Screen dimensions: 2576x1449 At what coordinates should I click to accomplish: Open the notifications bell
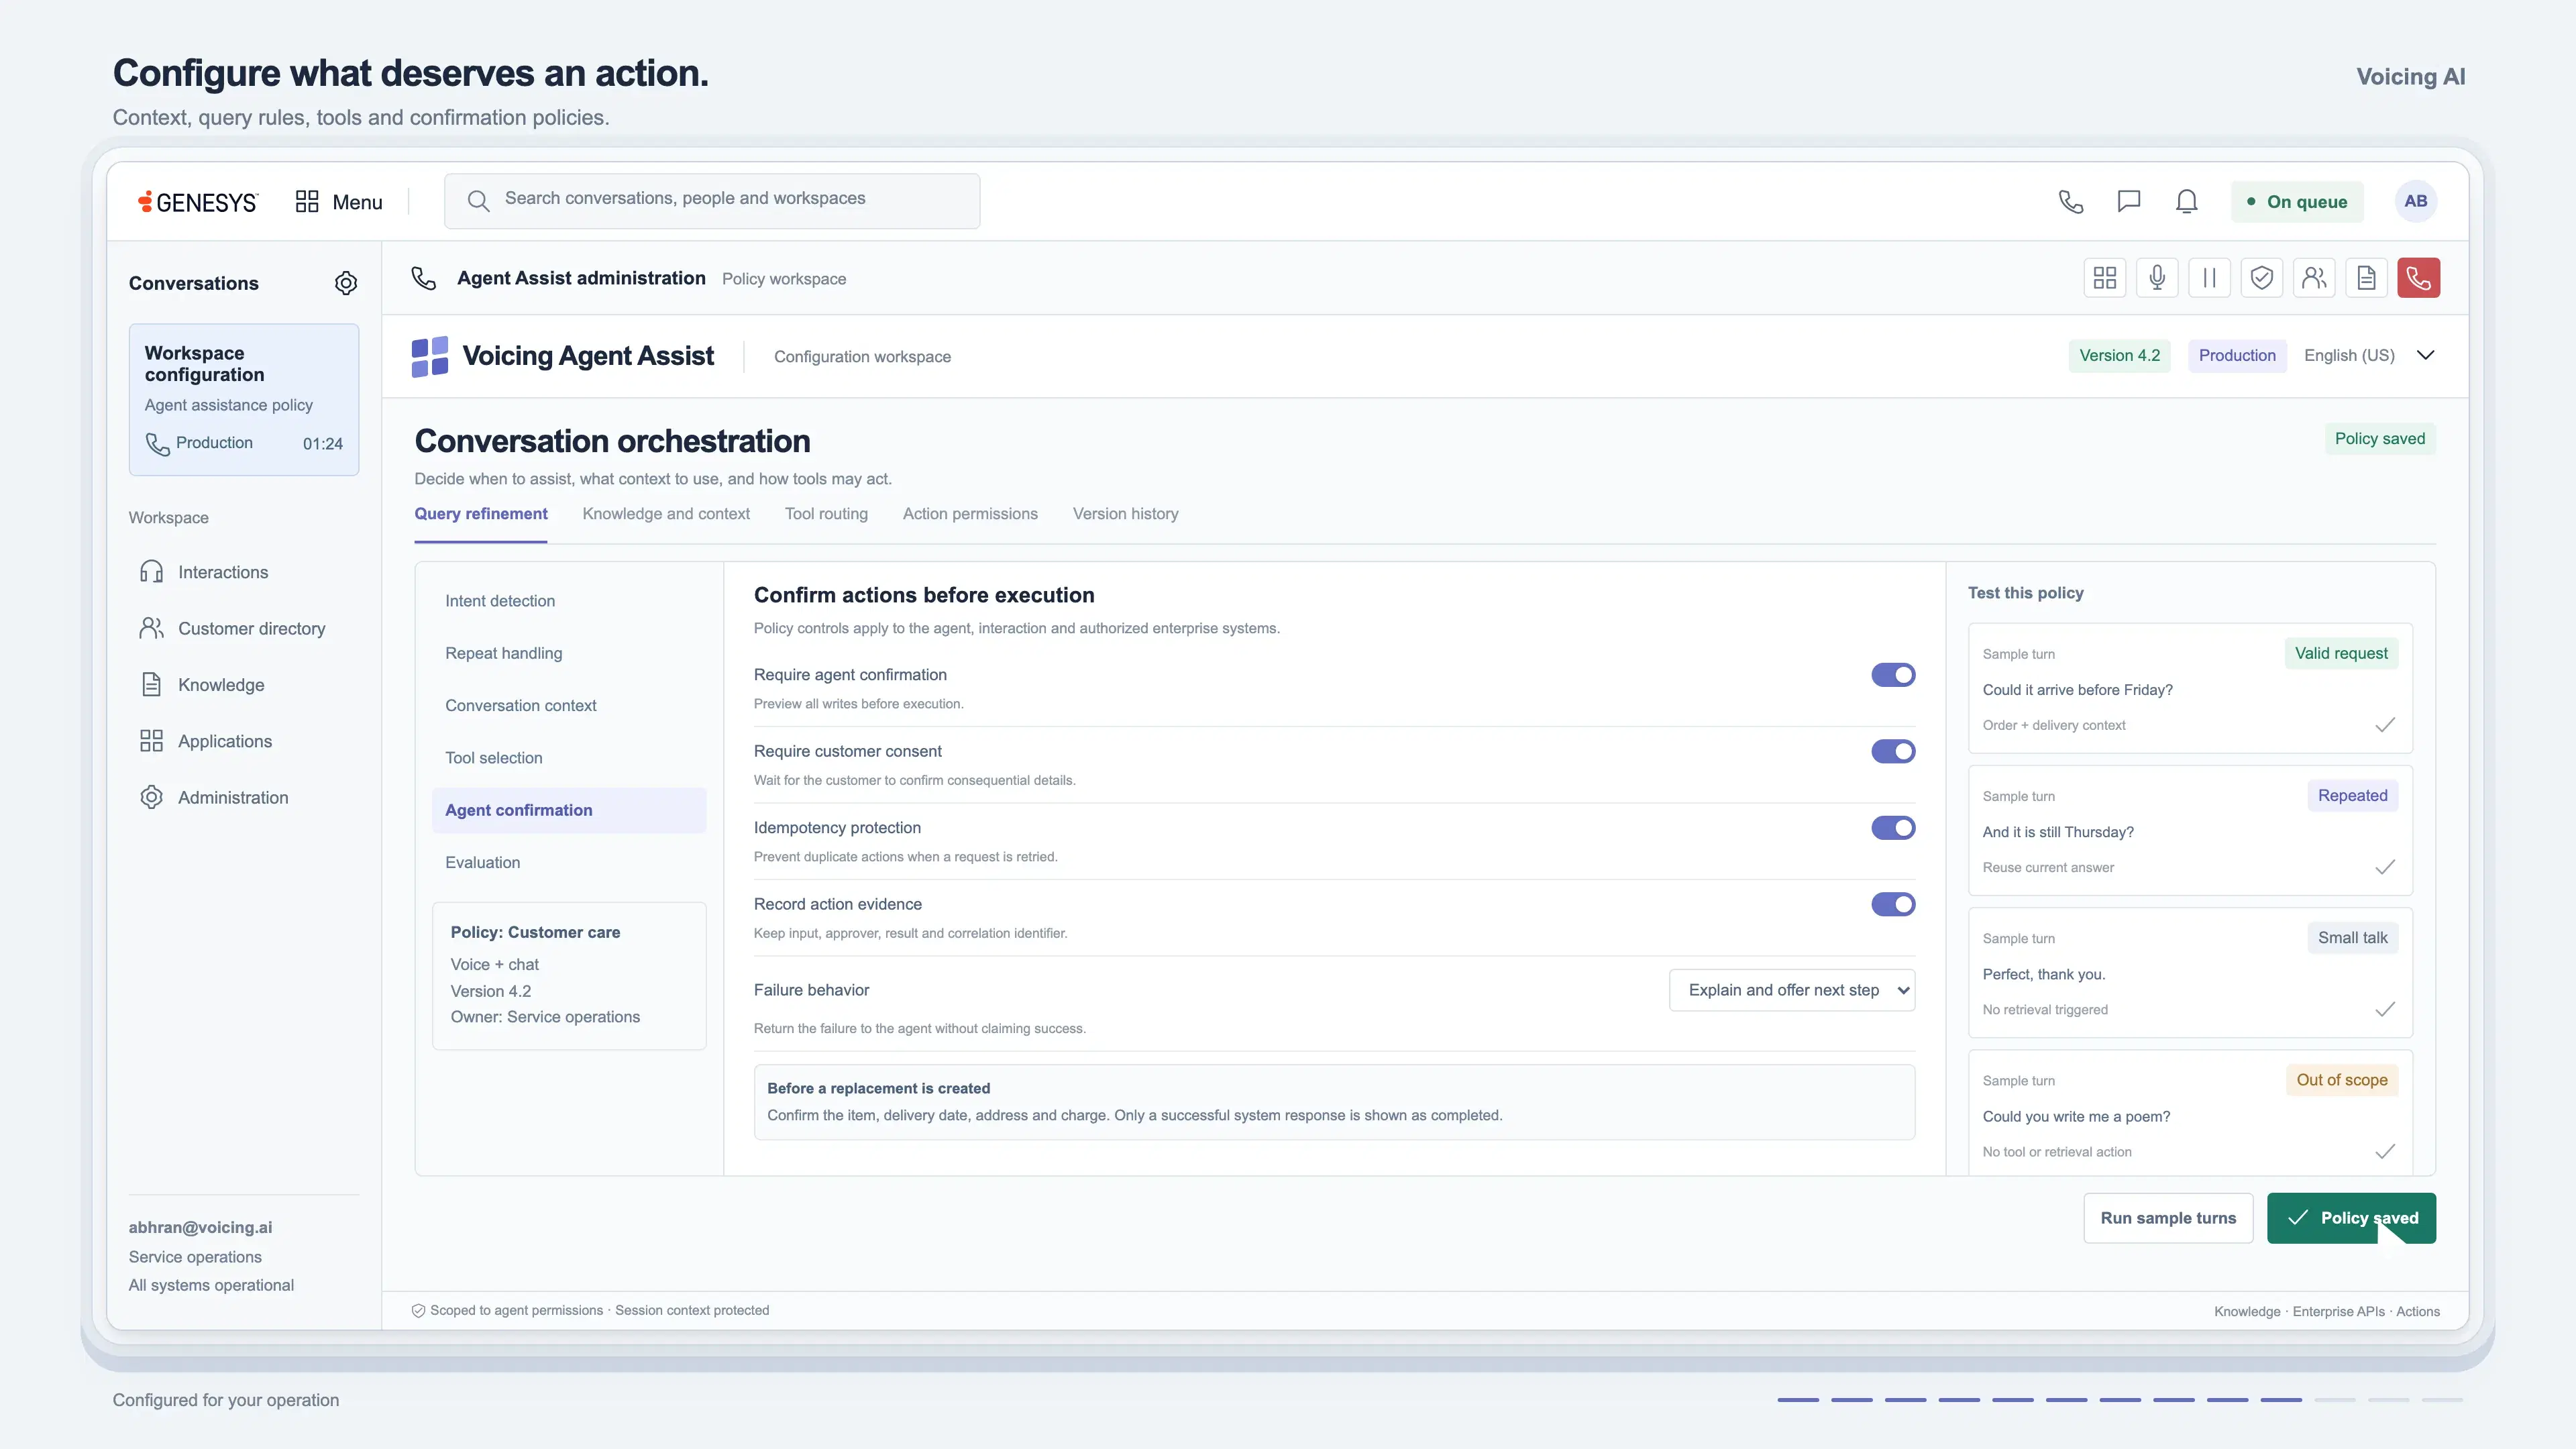point(2187,202)
